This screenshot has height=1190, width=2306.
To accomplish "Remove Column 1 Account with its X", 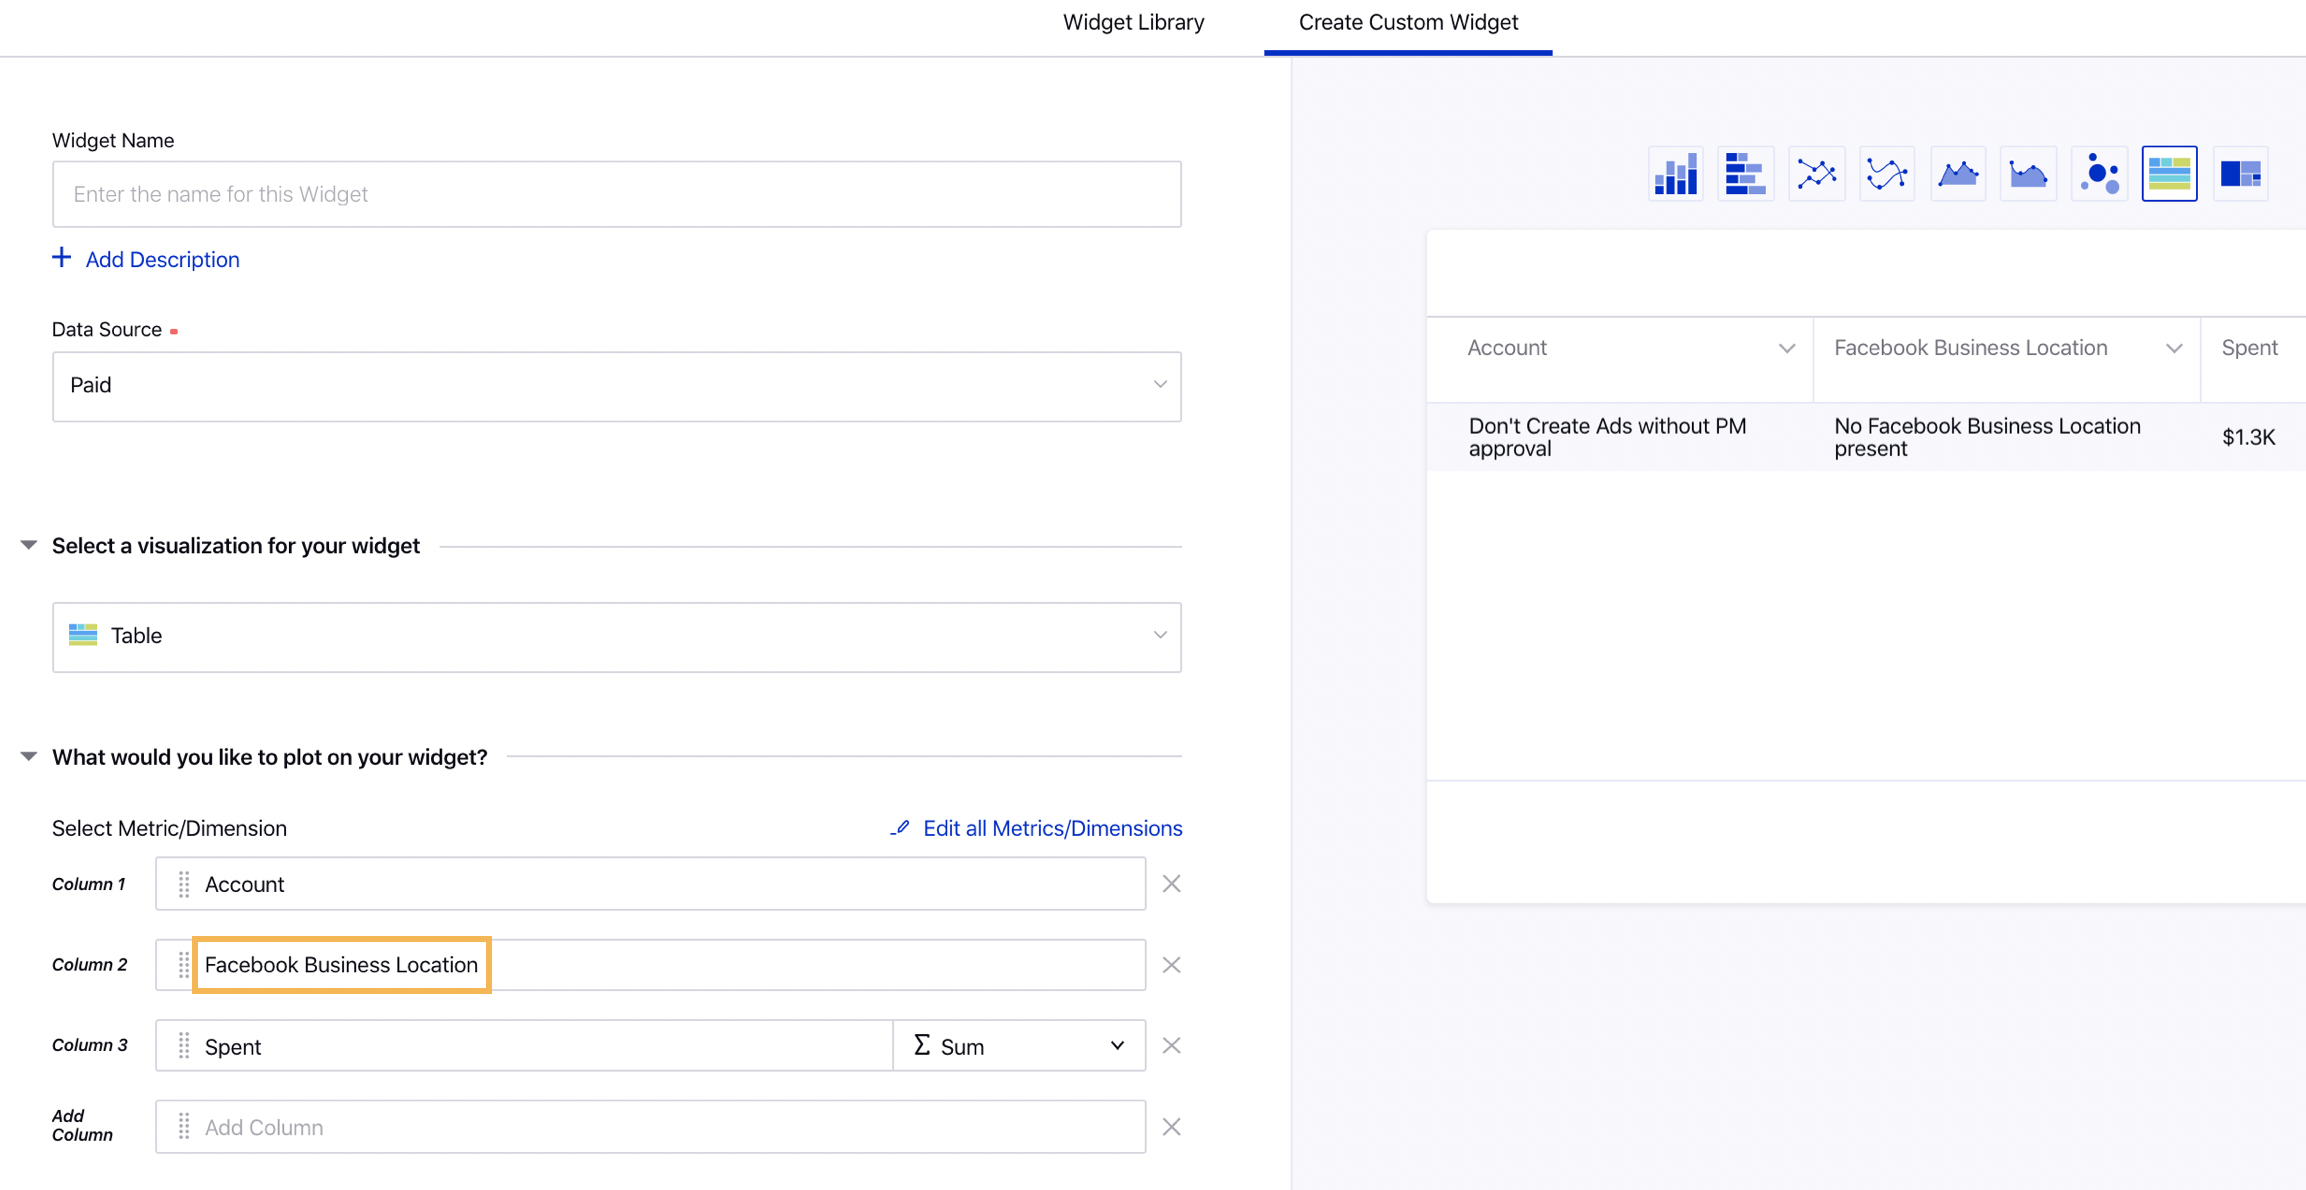I will 1171,884.
